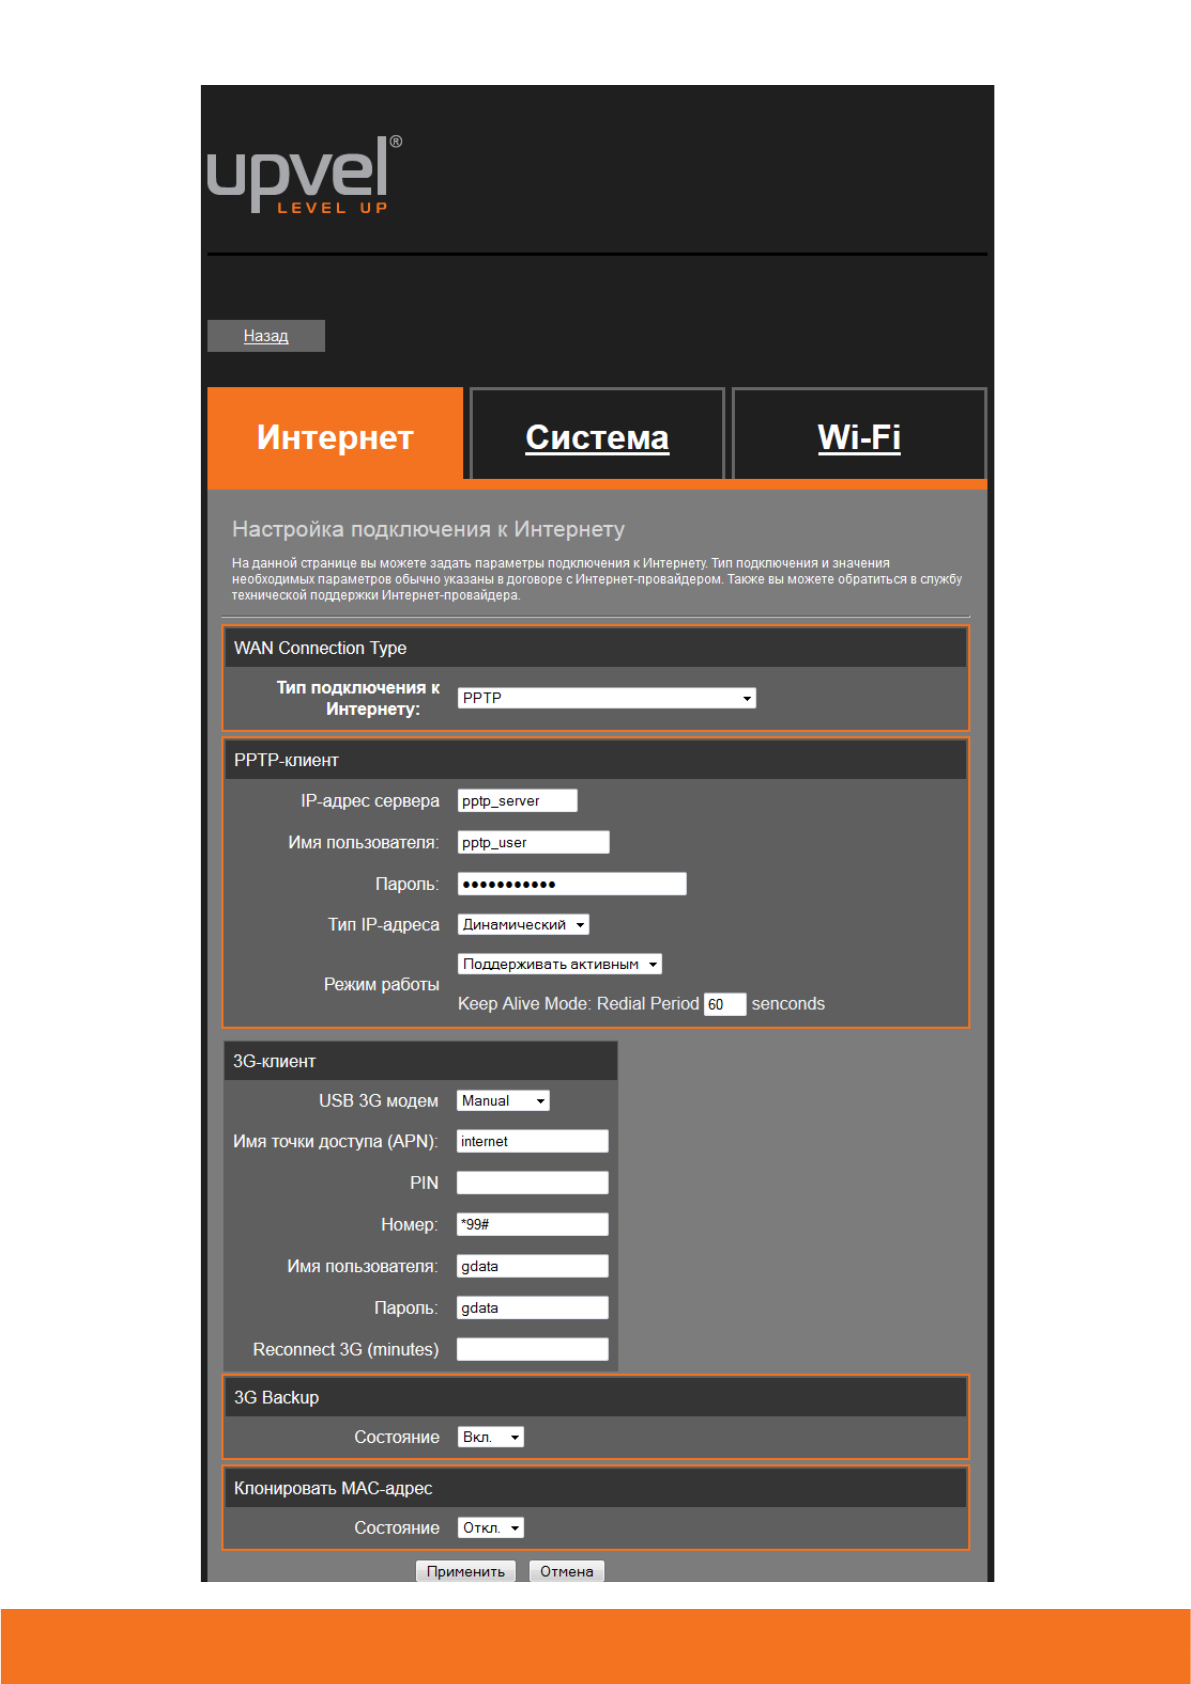The image size is (1191, 1684).
Task: Go back via the Назад link
Action: coord(266,336)
